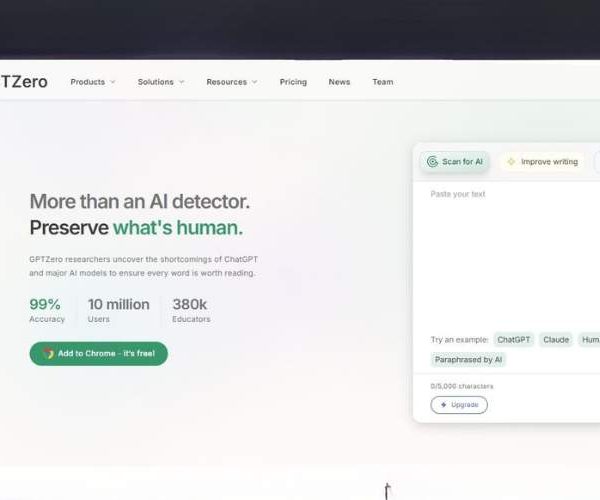The height and width of the screenshot is (500, 600).
Task: Click the Chrome logo icon
Action: click(48, 353)
